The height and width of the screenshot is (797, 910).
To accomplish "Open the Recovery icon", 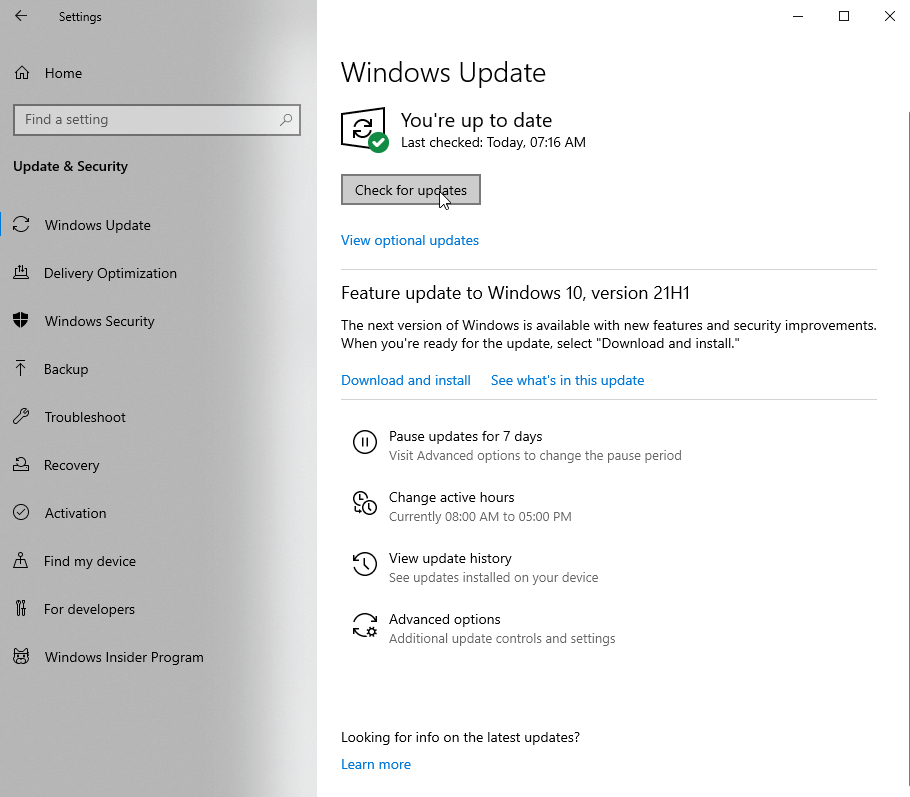I will pyautogui.click(x=20, y=465).
